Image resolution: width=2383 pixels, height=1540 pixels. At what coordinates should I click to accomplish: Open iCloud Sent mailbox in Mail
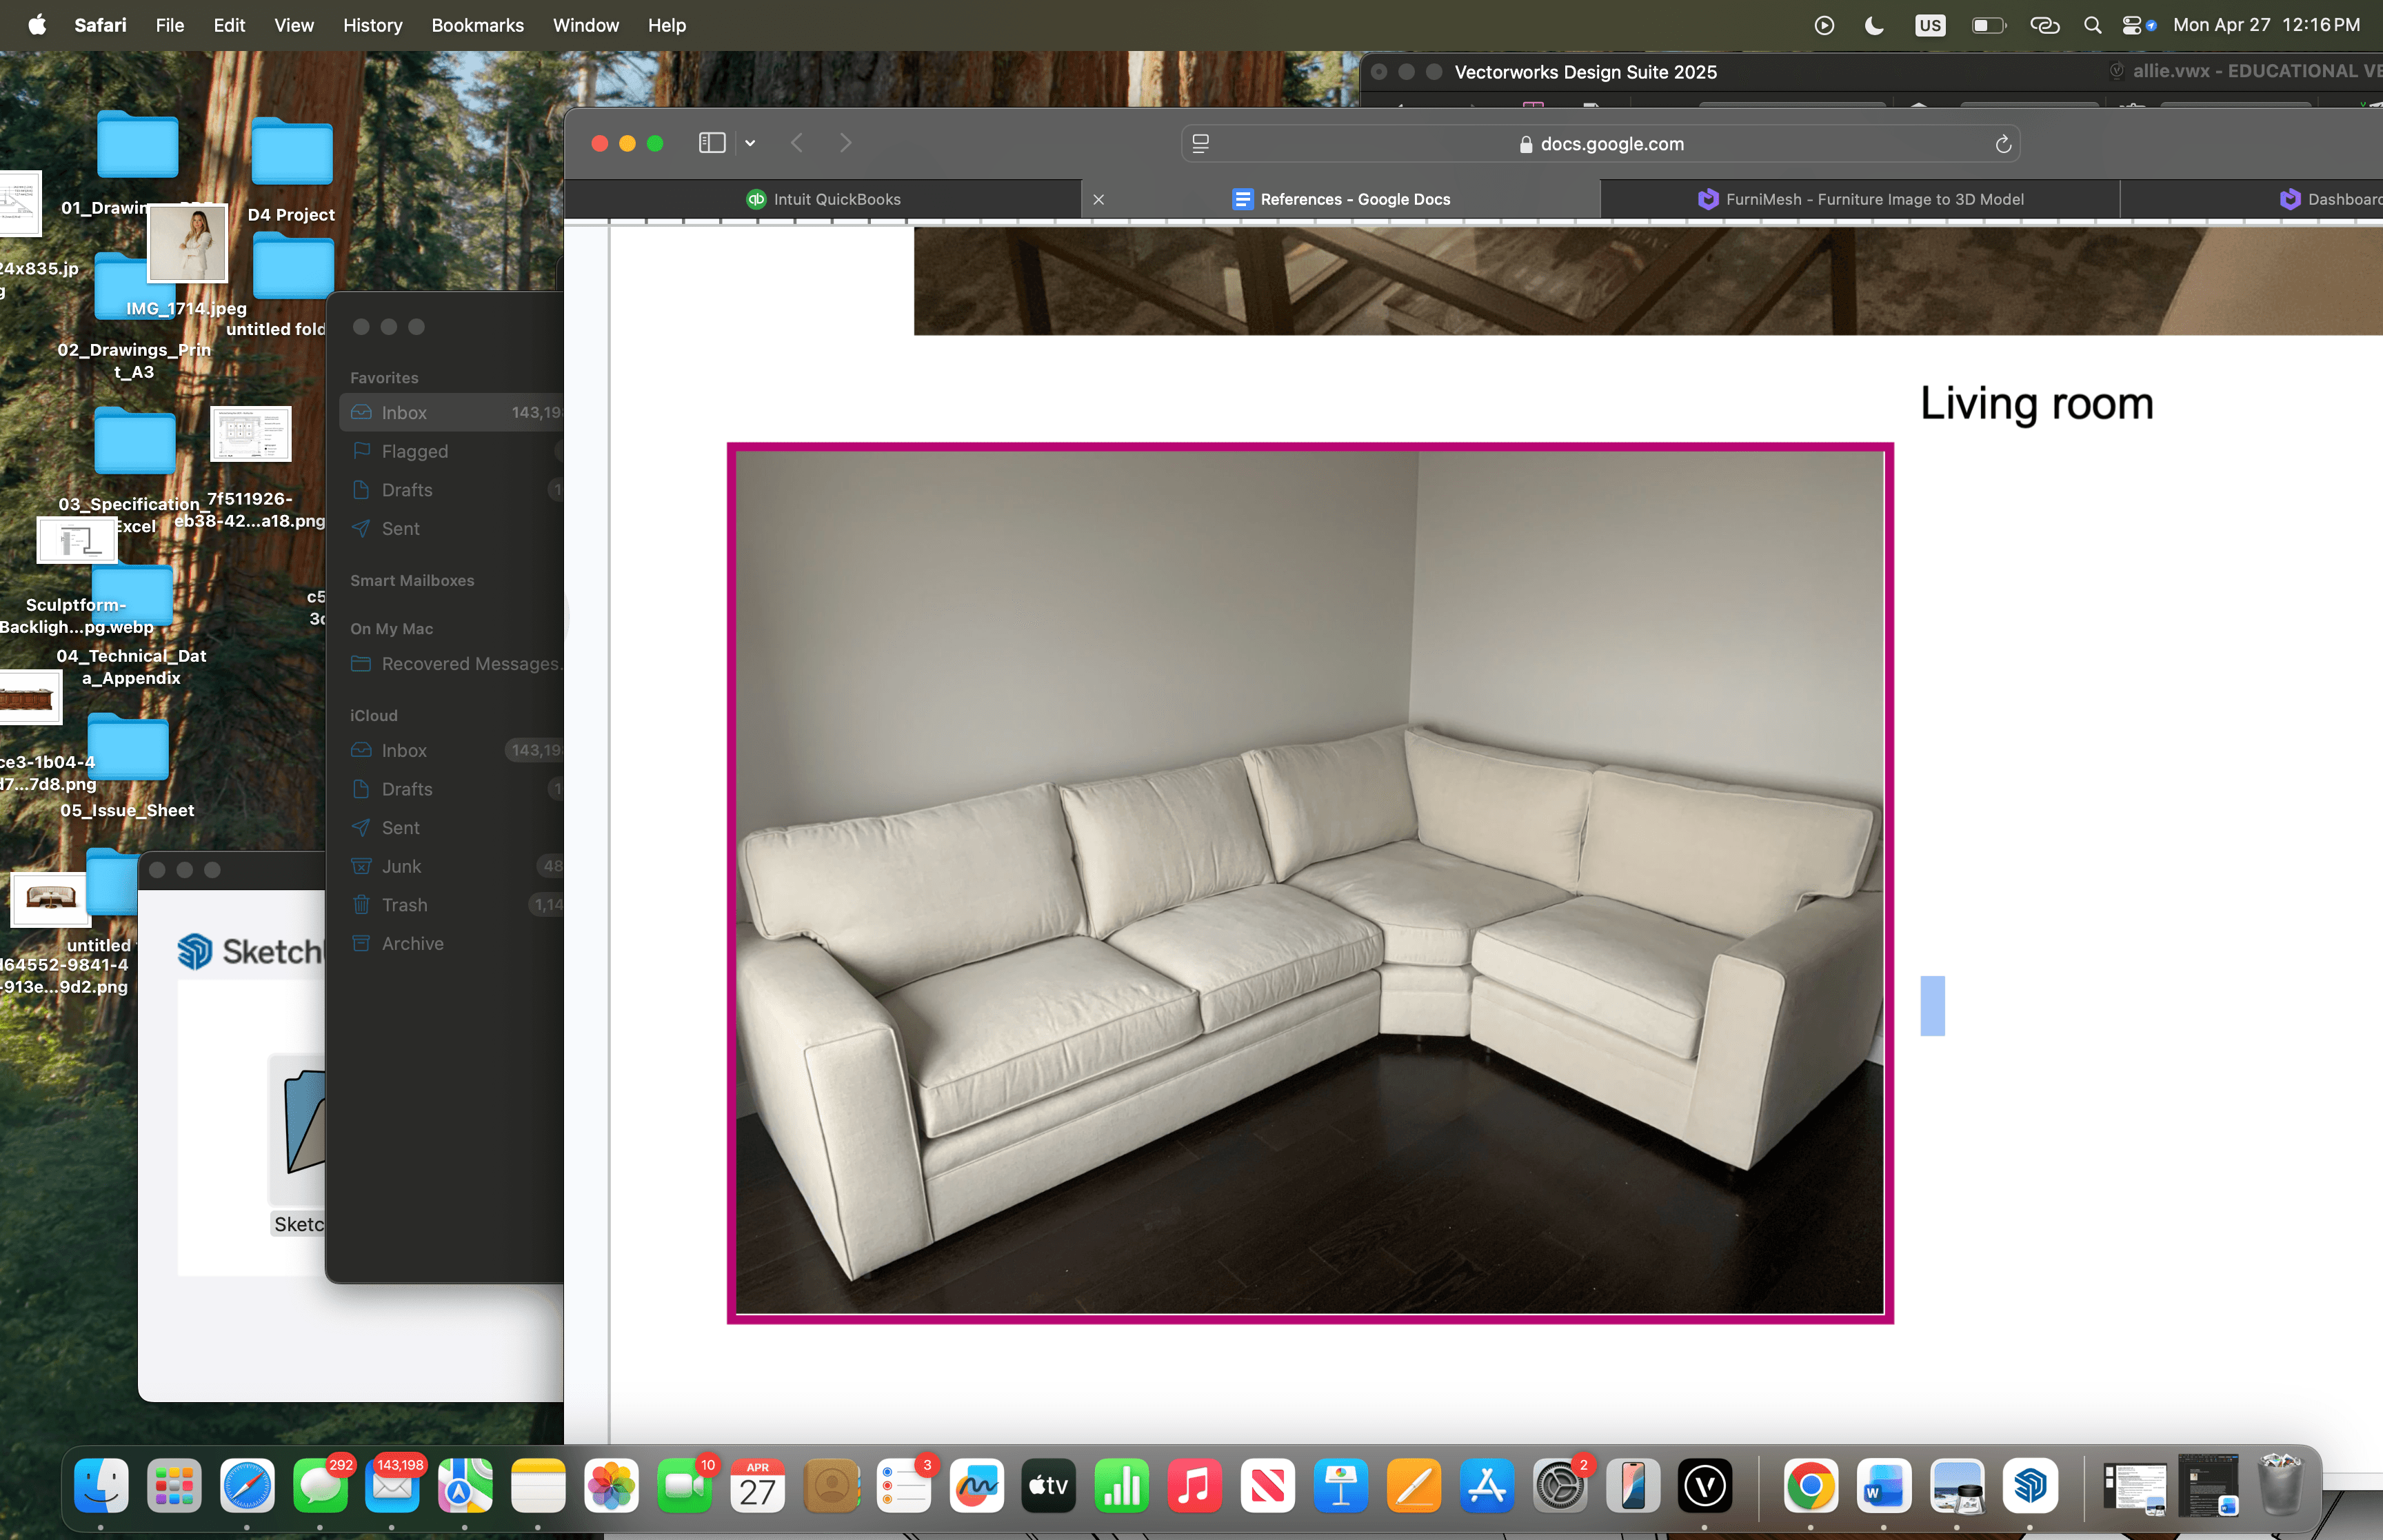[x=451, y=828]
